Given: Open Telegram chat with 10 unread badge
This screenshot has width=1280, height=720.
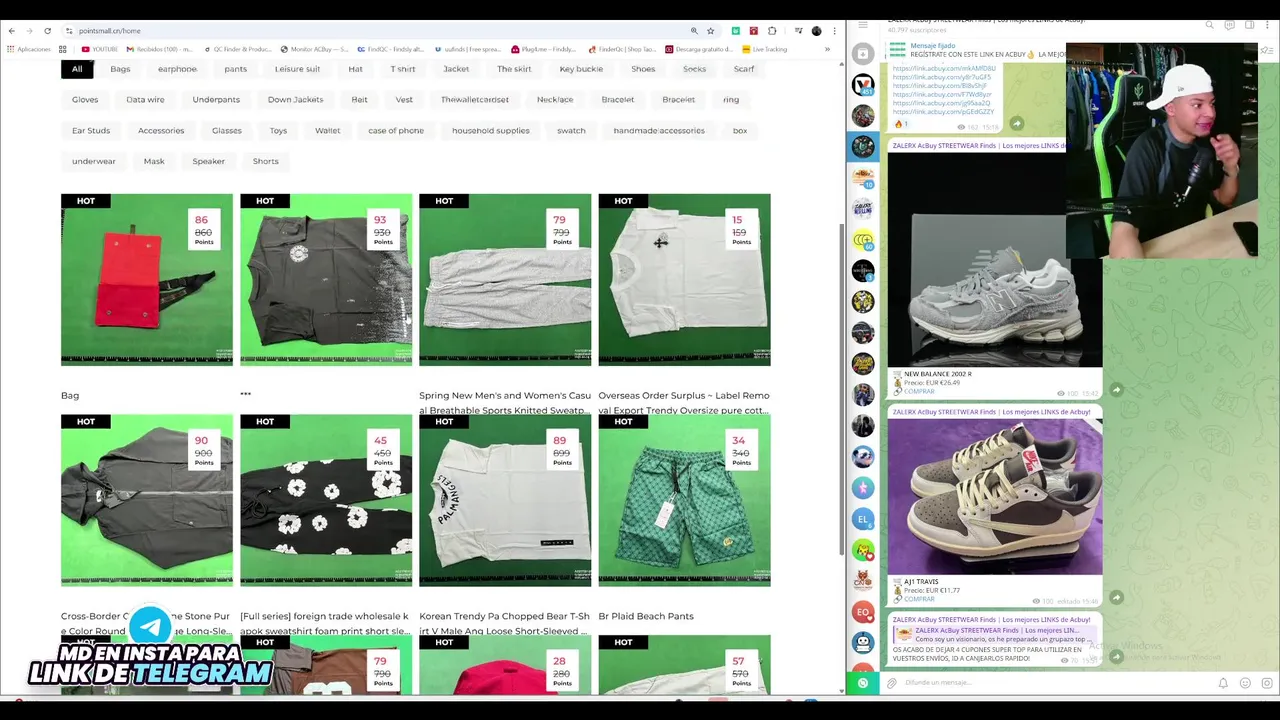Looking at the screenshot, I should coord(863,177).
